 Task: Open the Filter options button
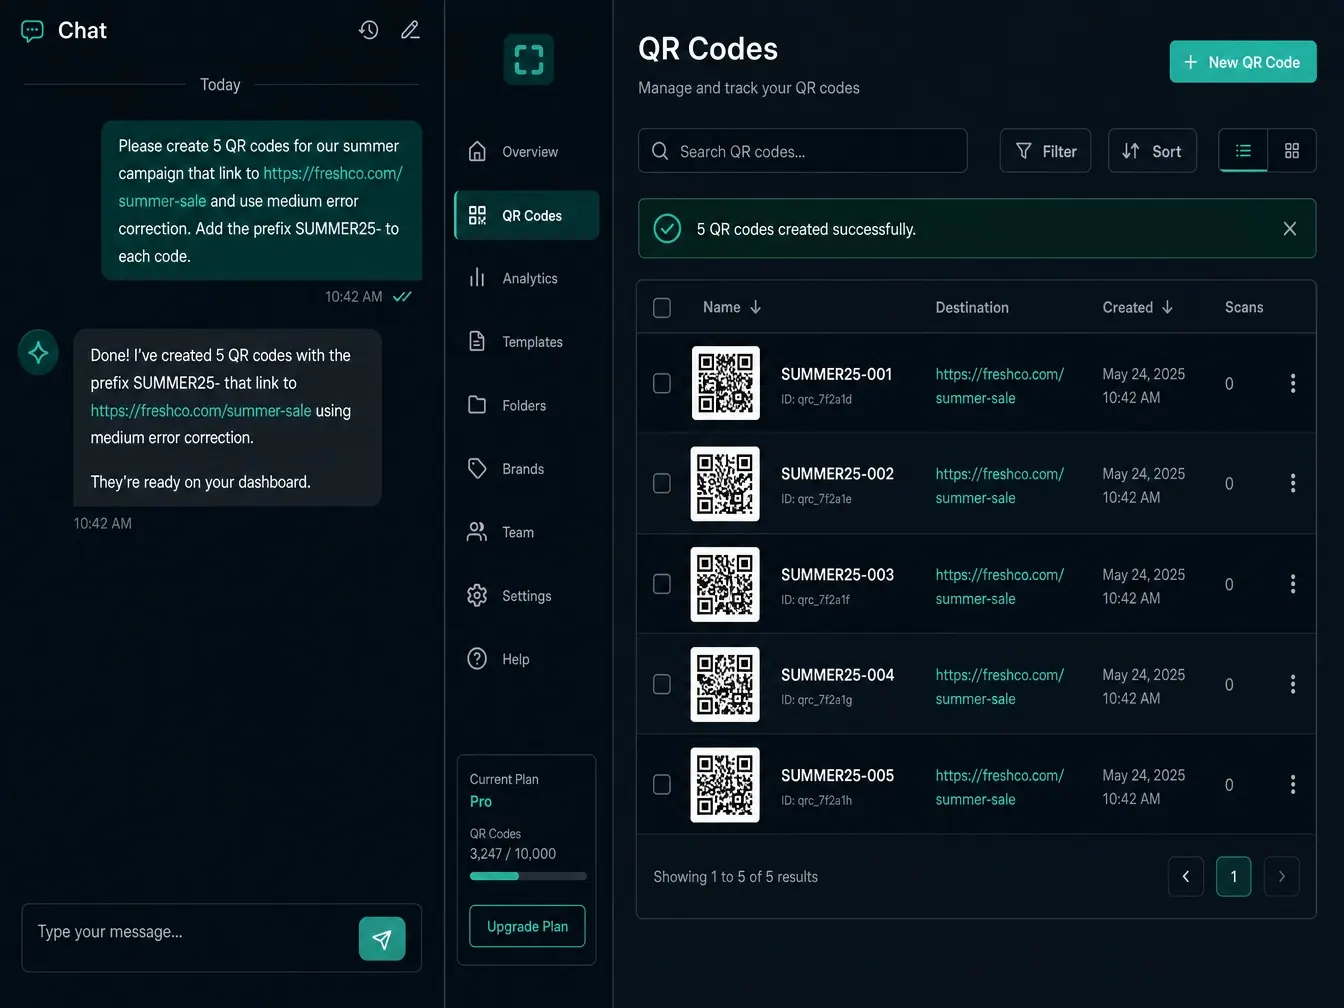(1045, 151)
